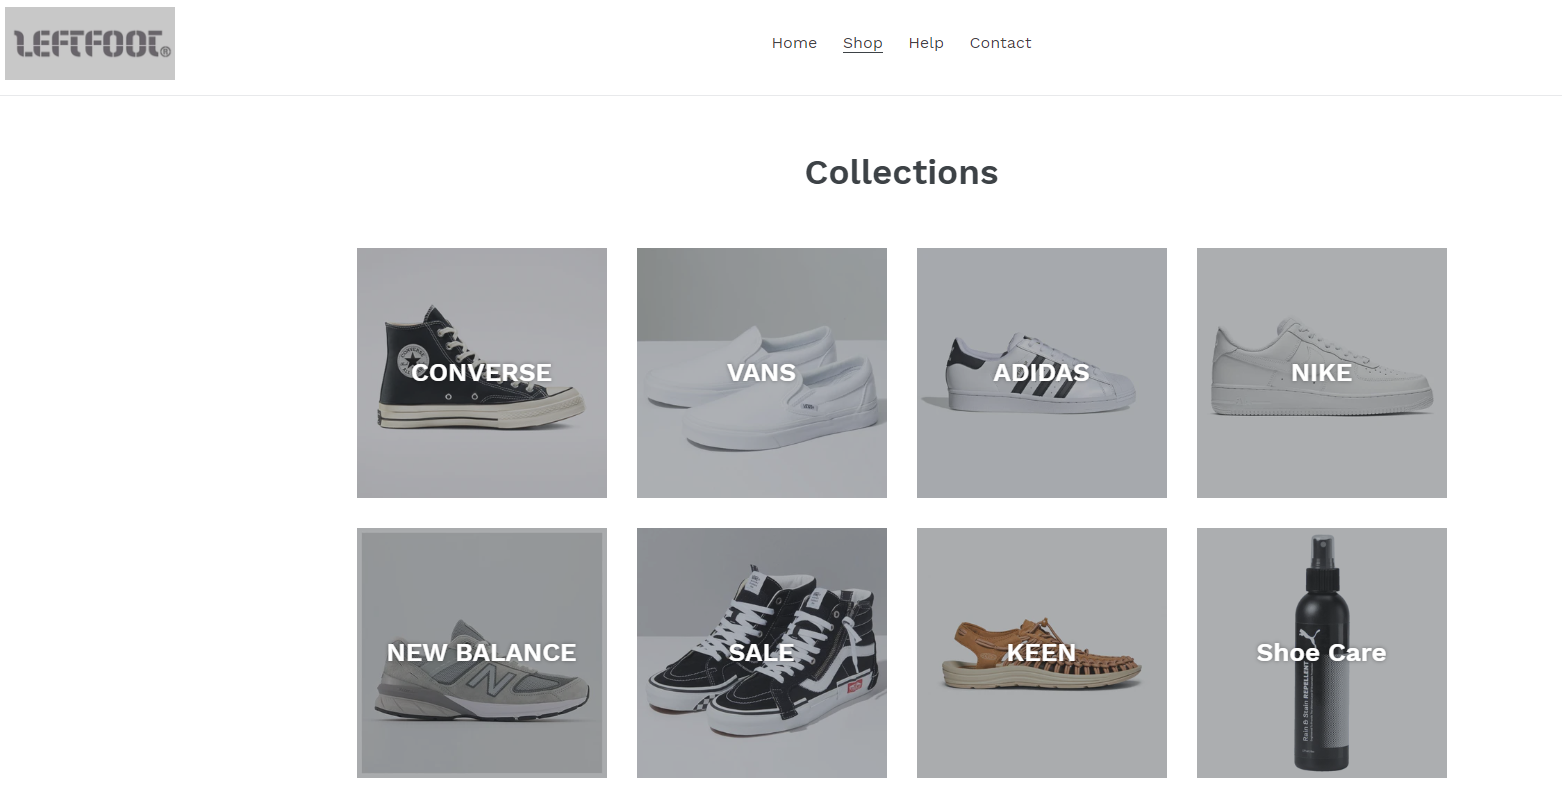
Task: View the SALE collection title
Action: coord(762,653)
